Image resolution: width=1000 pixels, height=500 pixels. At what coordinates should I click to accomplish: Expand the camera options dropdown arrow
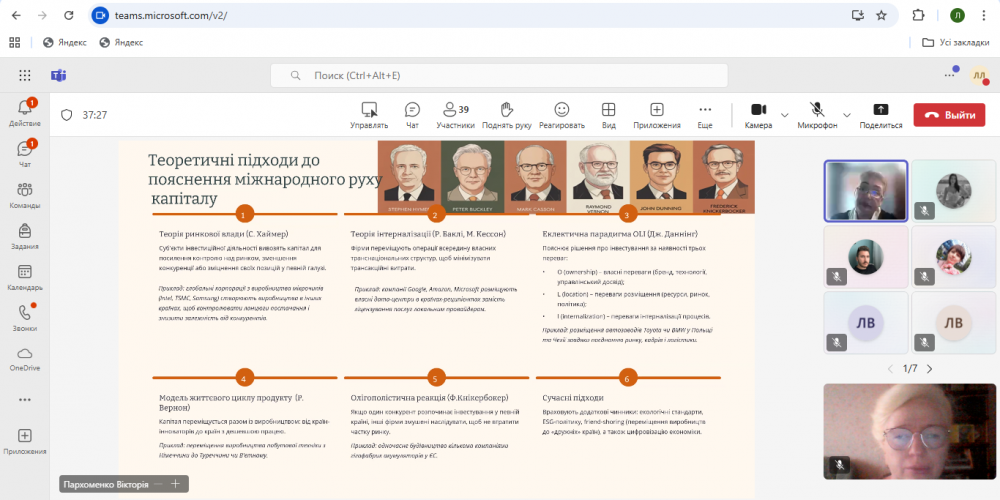(785, 114)
